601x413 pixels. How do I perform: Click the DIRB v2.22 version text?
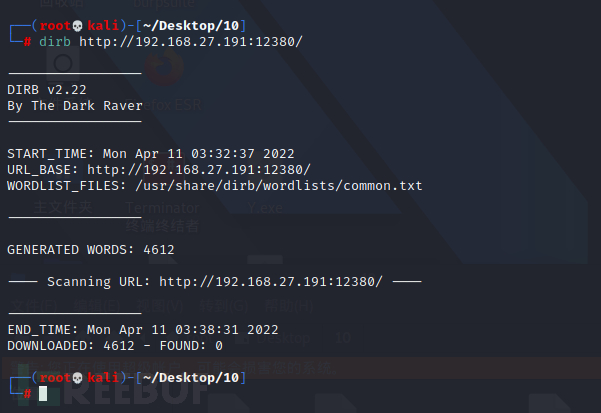click(x=43, y=89)
